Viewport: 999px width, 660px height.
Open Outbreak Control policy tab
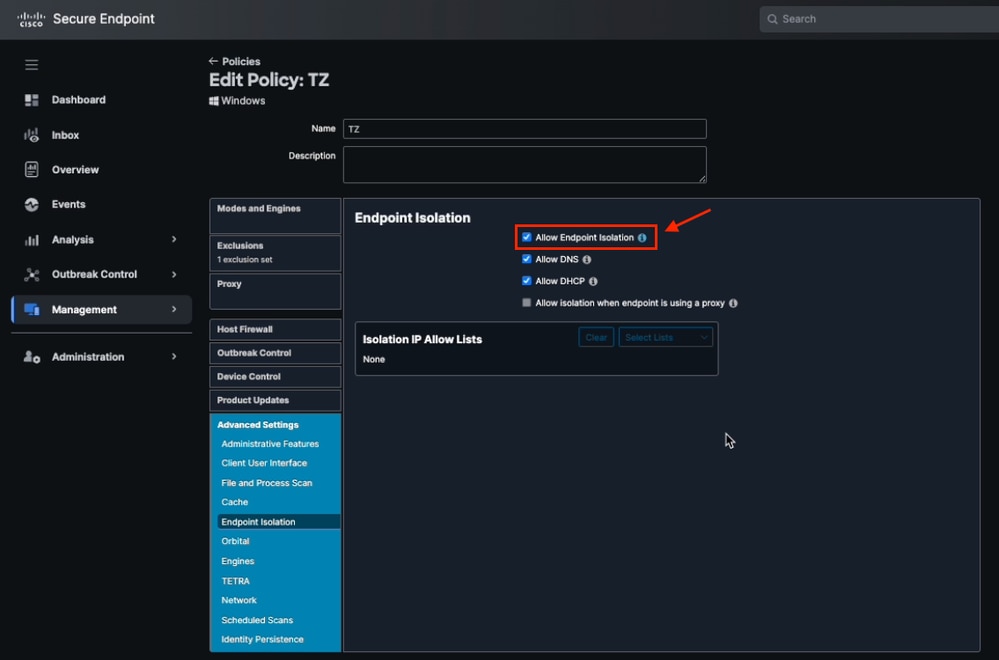[x=275, y=353]
